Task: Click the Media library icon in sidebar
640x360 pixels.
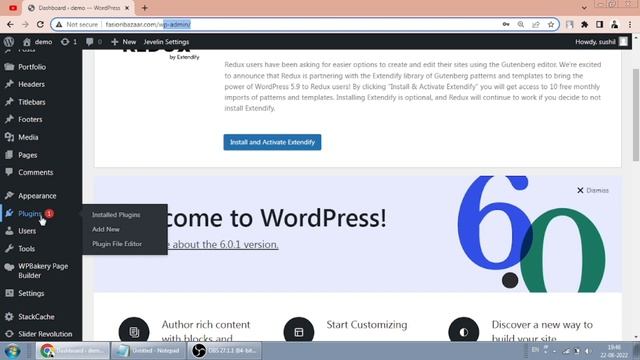Action: 9,137
